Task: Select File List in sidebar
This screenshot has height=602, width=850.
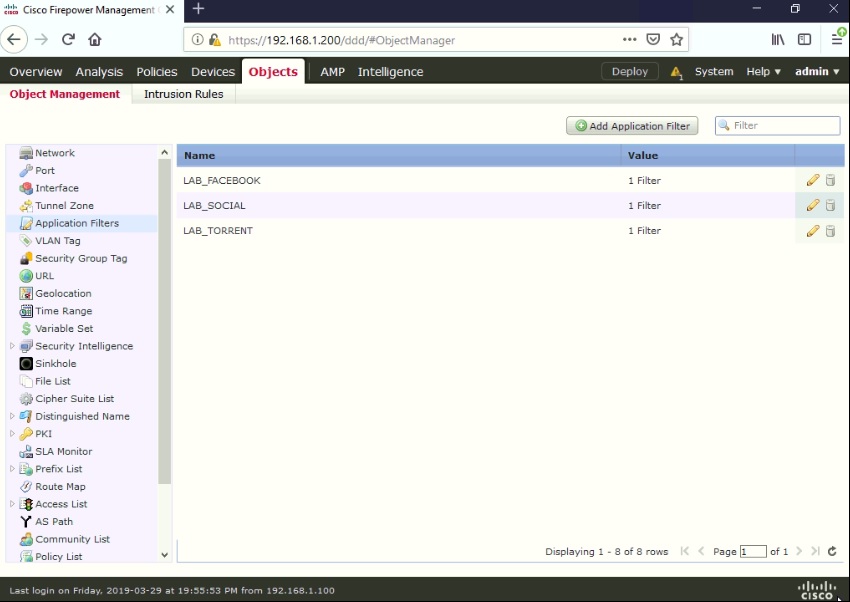Action: tap(53, 381)
